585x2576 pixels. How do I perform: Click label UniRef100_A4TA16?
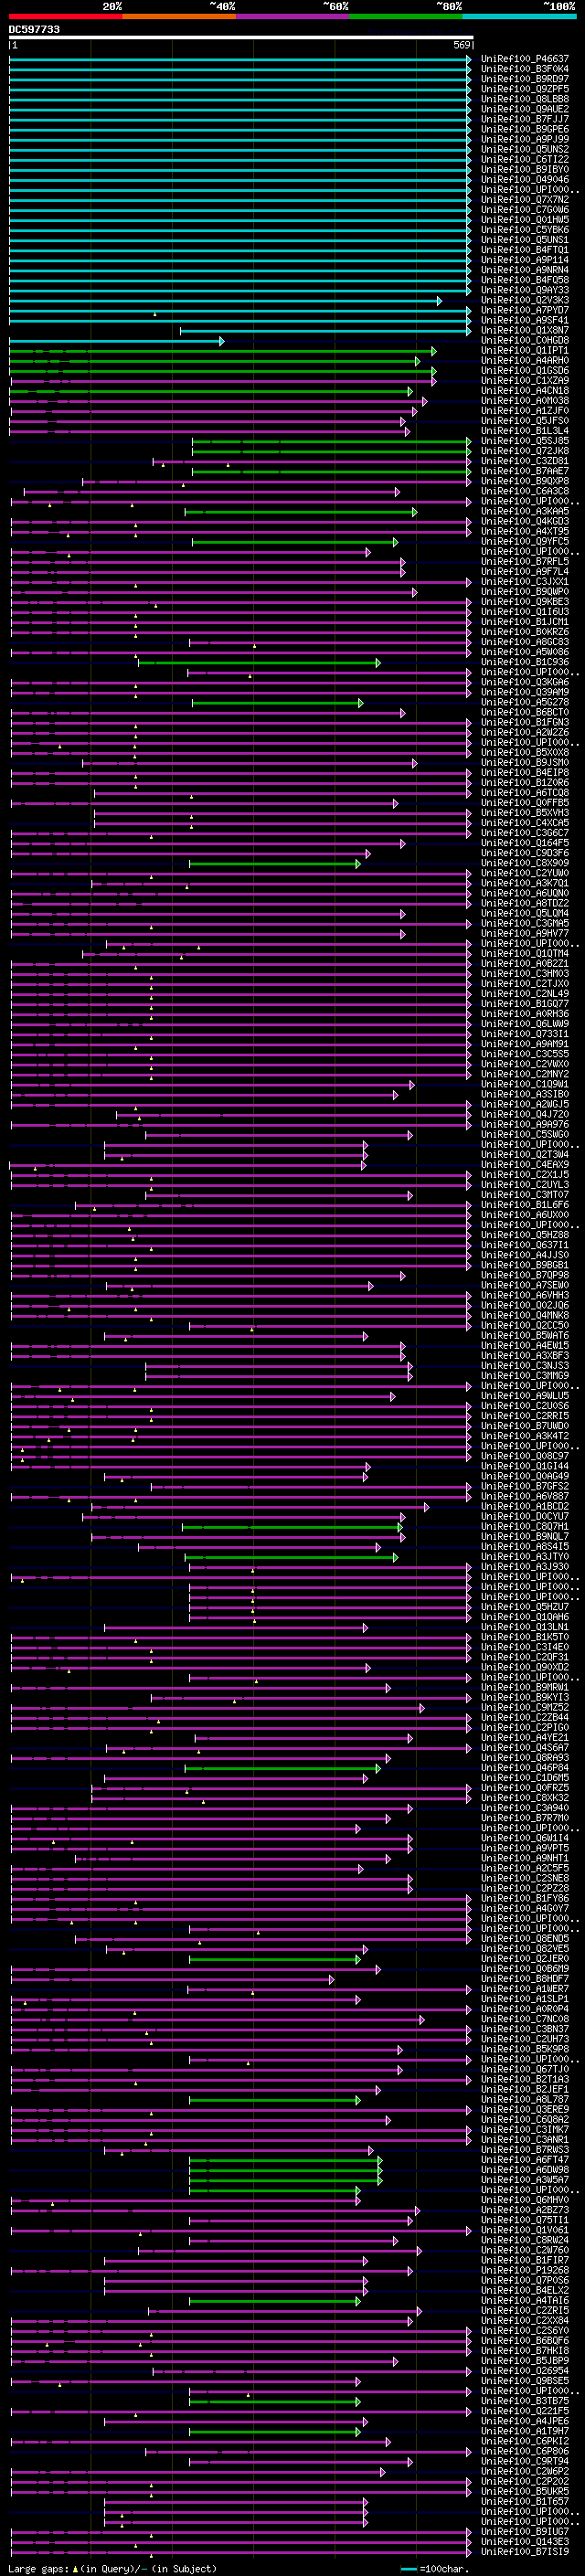coord(525,2301)
